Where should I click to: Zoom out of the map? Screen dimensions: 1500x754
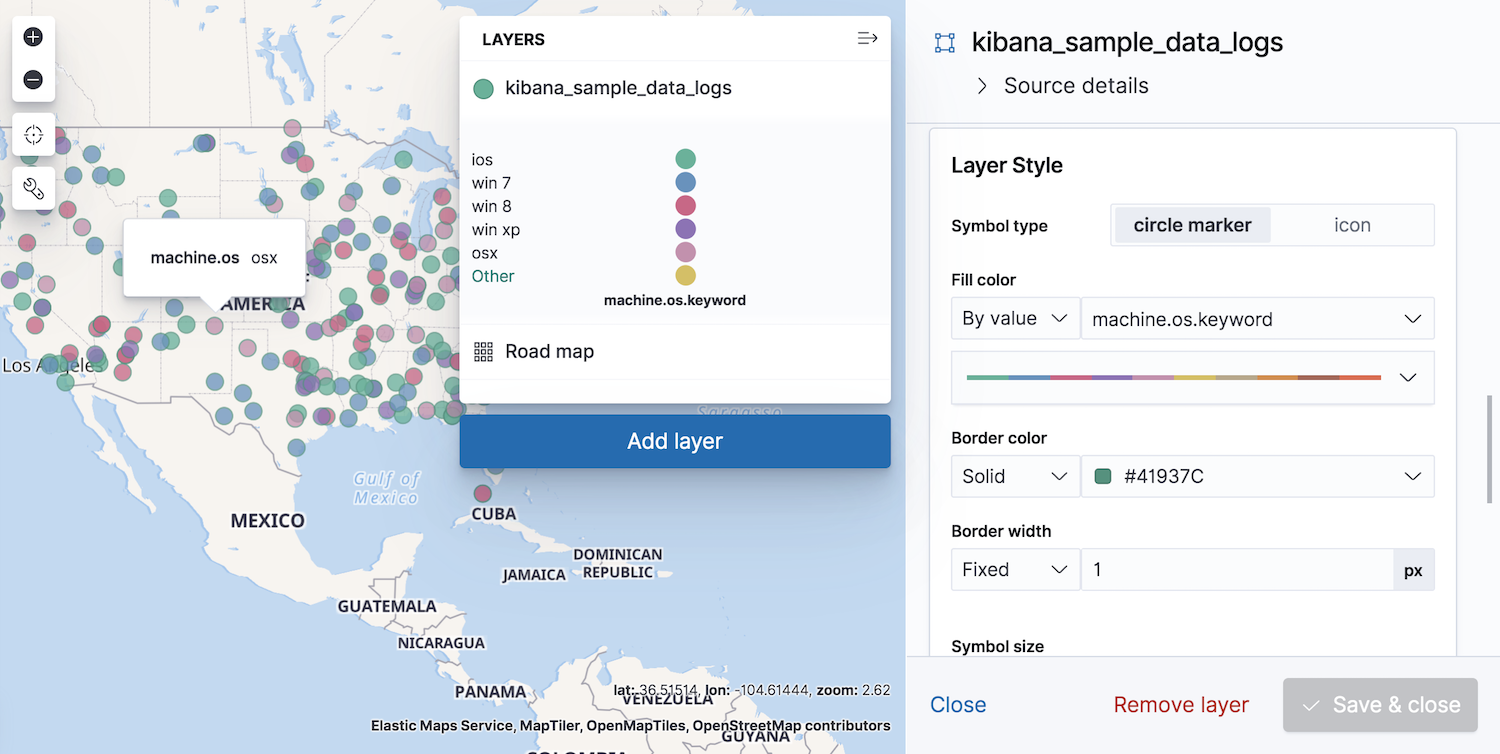(x=33, y=78)
